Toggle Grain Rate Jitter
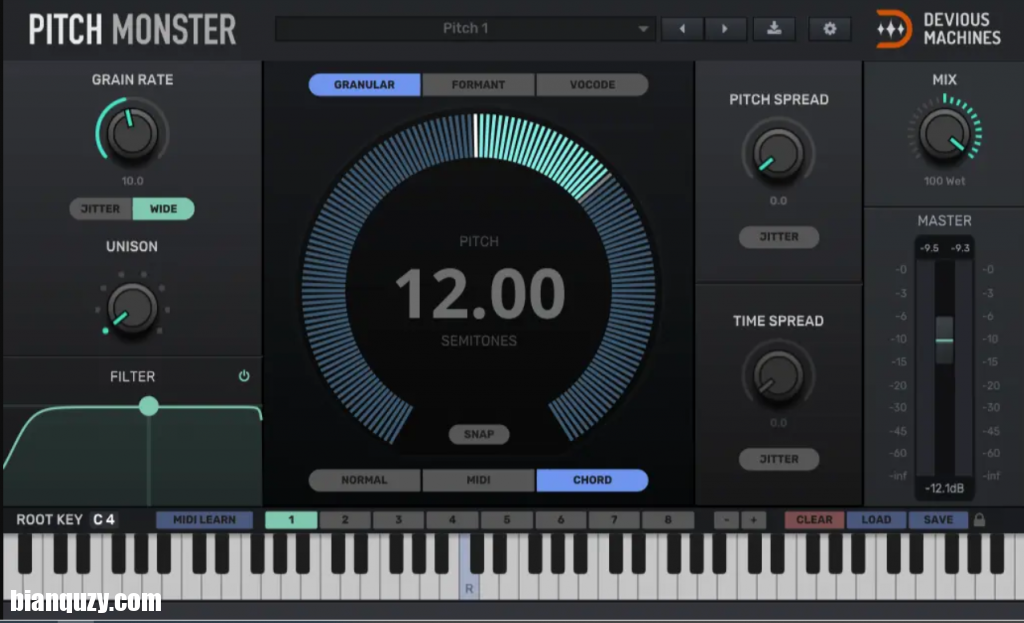The height and width of the screenshot is (623, 1024). 101,209
